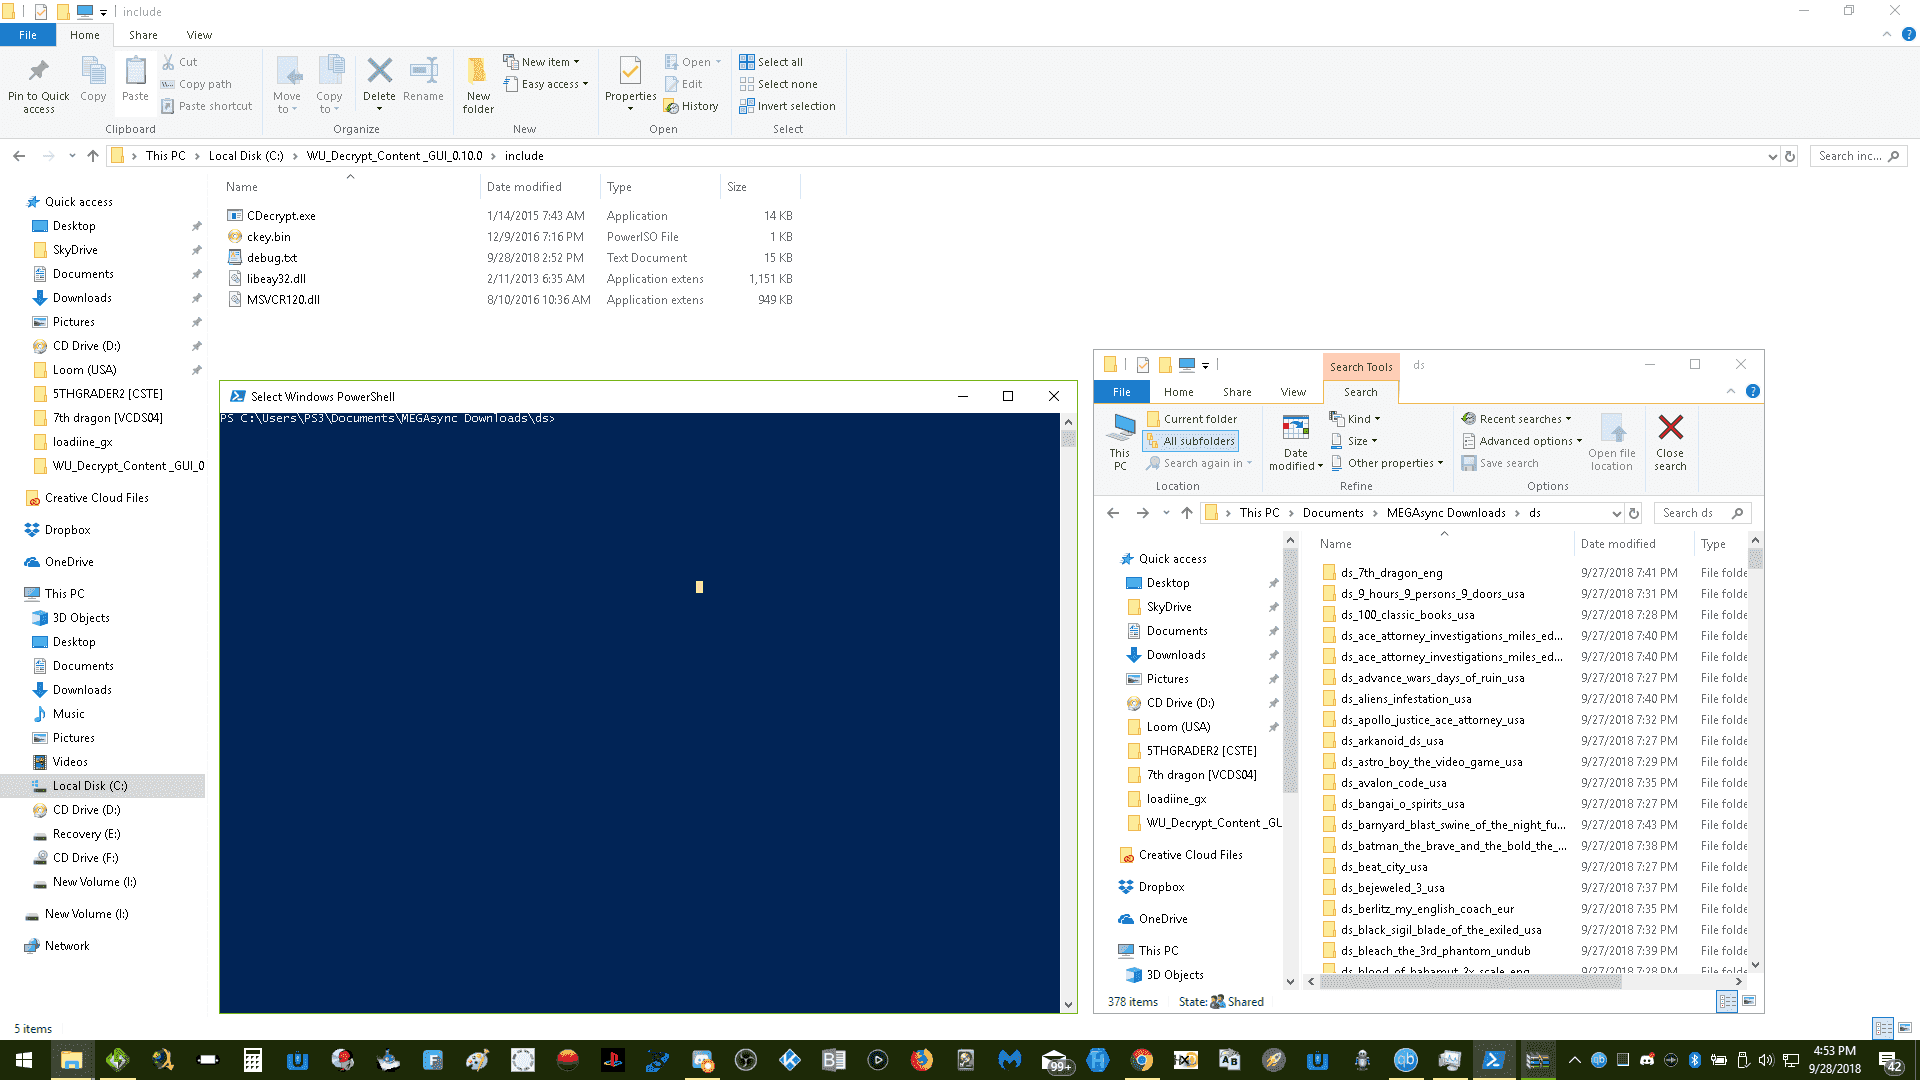Switch to the View tab in include window
1920x1080 pixels.
click(199, 35)
